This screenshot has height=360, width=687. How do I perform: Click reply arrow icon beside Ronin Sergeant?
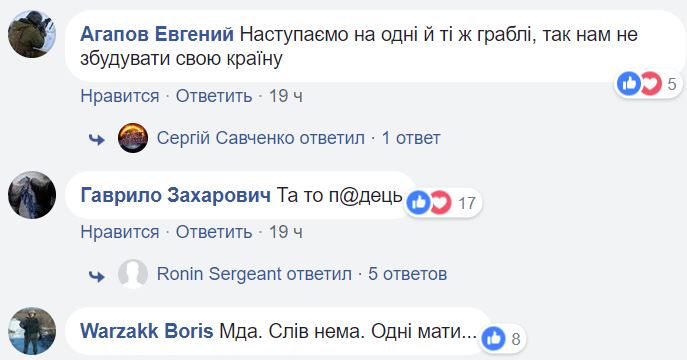(x=97, y=276)
